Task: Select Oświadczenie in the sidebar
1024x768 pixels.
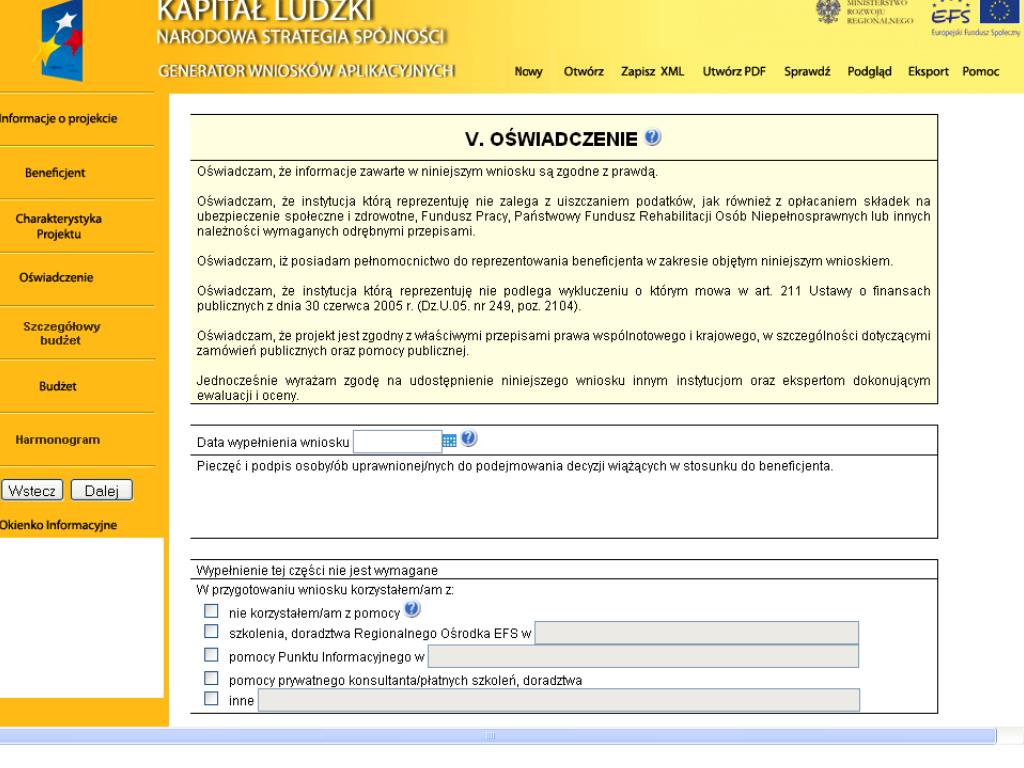Action: 56,278
